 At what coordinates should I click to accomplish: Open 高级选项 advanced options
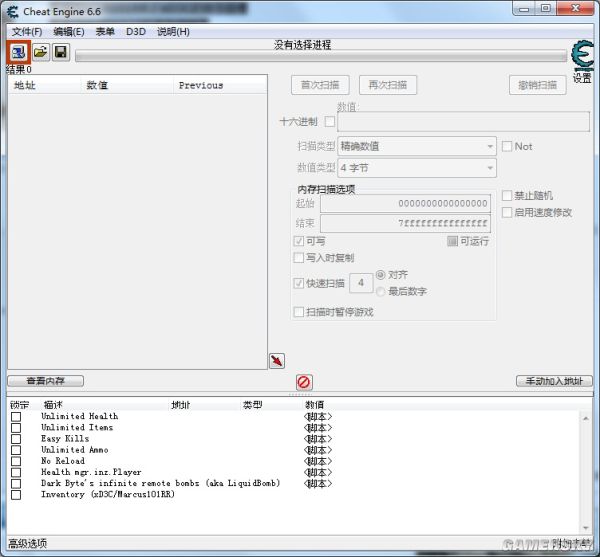[28, 544]
